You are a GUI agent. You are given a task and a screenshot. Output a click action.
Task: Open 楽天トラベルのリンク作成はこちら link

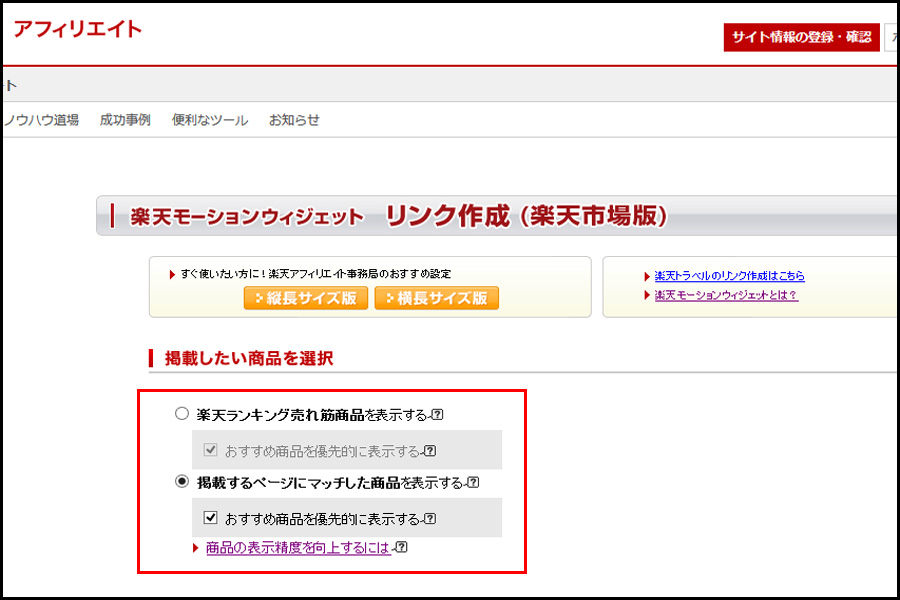(x=730, y=276)
